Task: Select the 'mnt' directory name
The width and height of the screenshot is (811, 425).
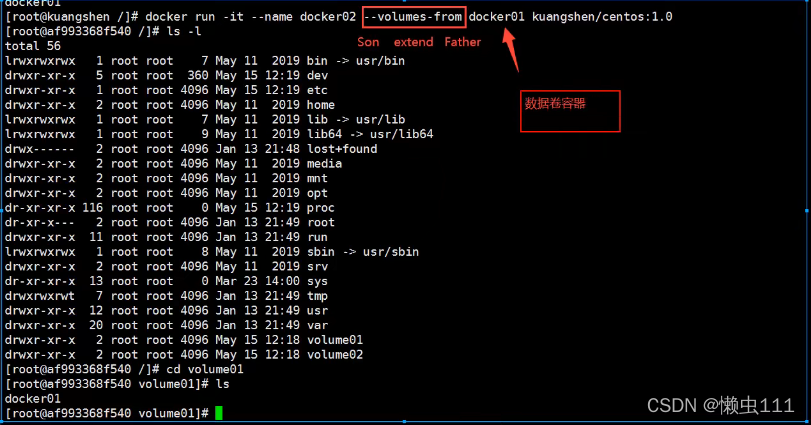Action: (x=317, y=178)
